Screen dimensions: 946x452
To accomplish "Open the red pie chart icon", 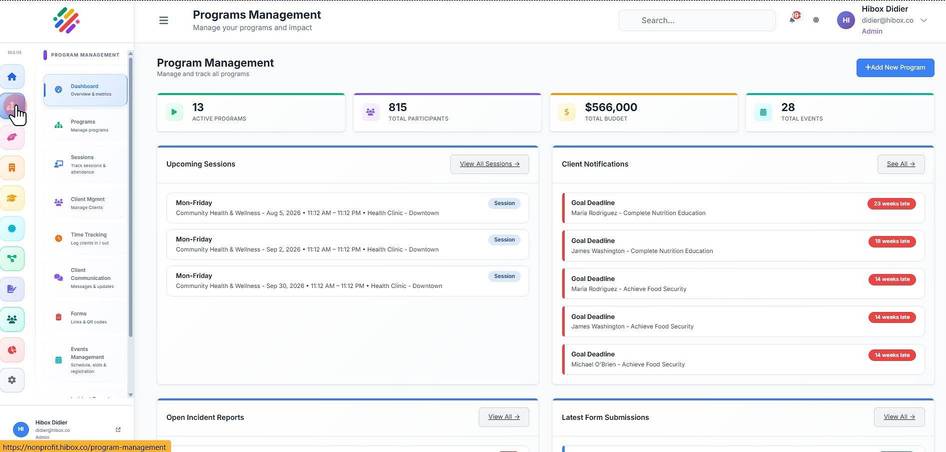I will (12, 350).
